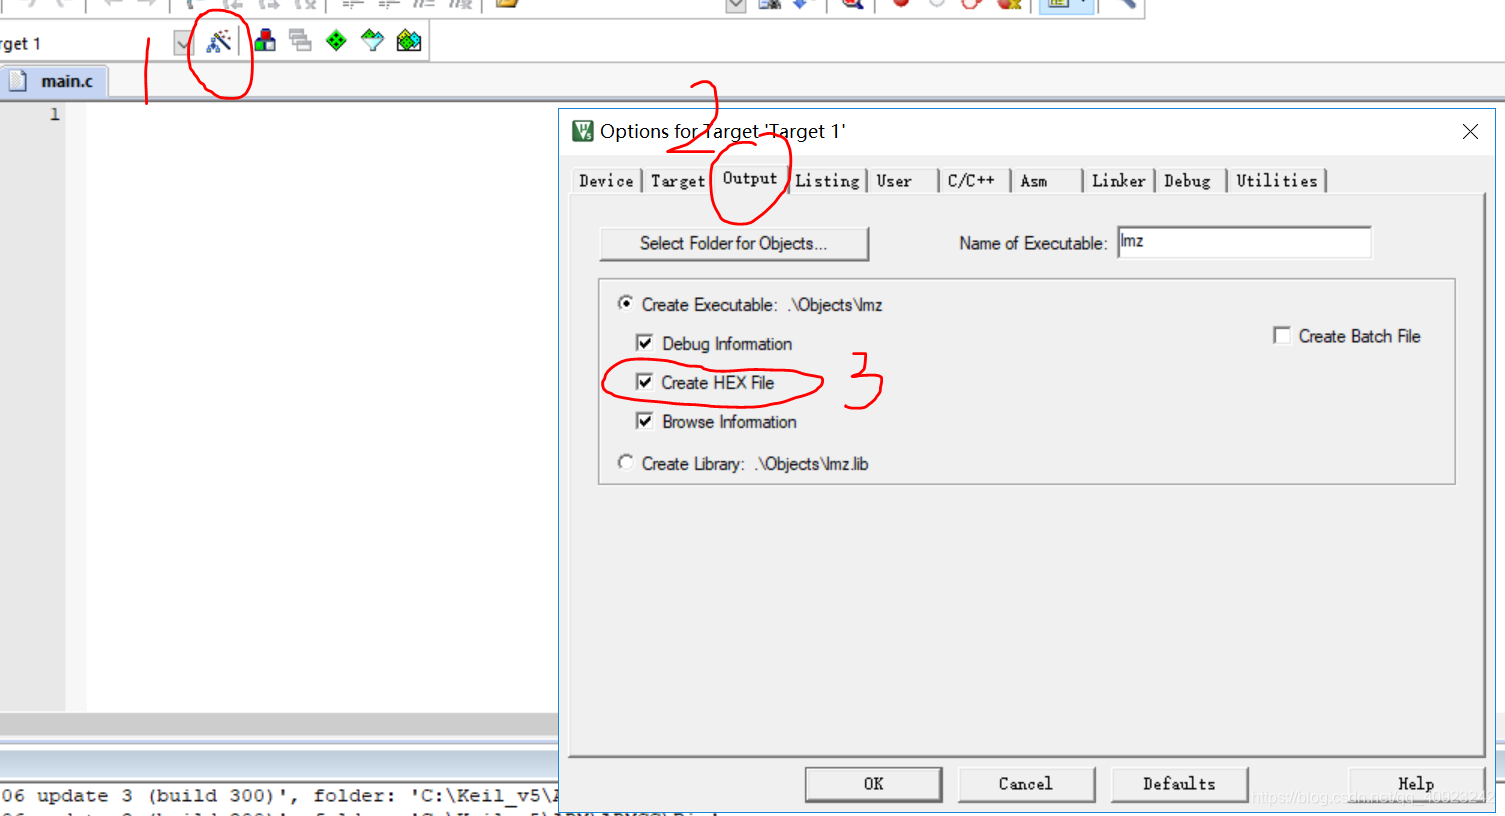Click the 'Options for Target' title text
Image resolution: width=1505 pixels, height=816 pixels.
point(723,131)
